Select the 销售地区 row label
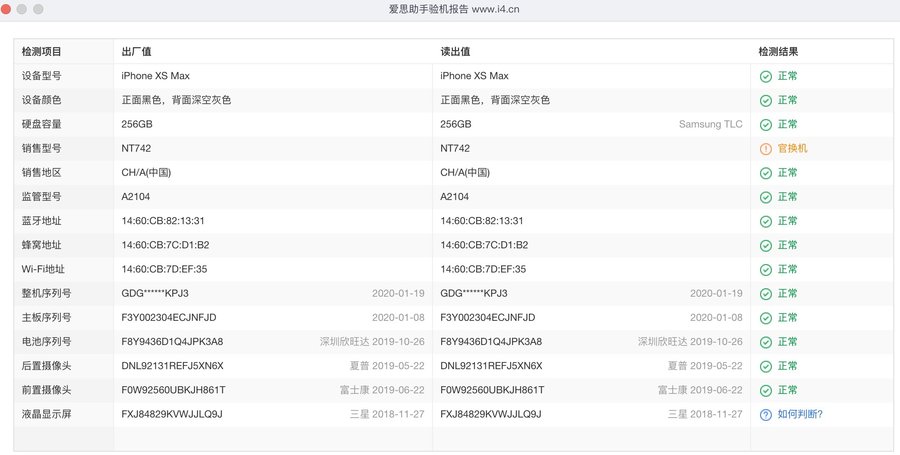The image size is (900, 455). 41,172
